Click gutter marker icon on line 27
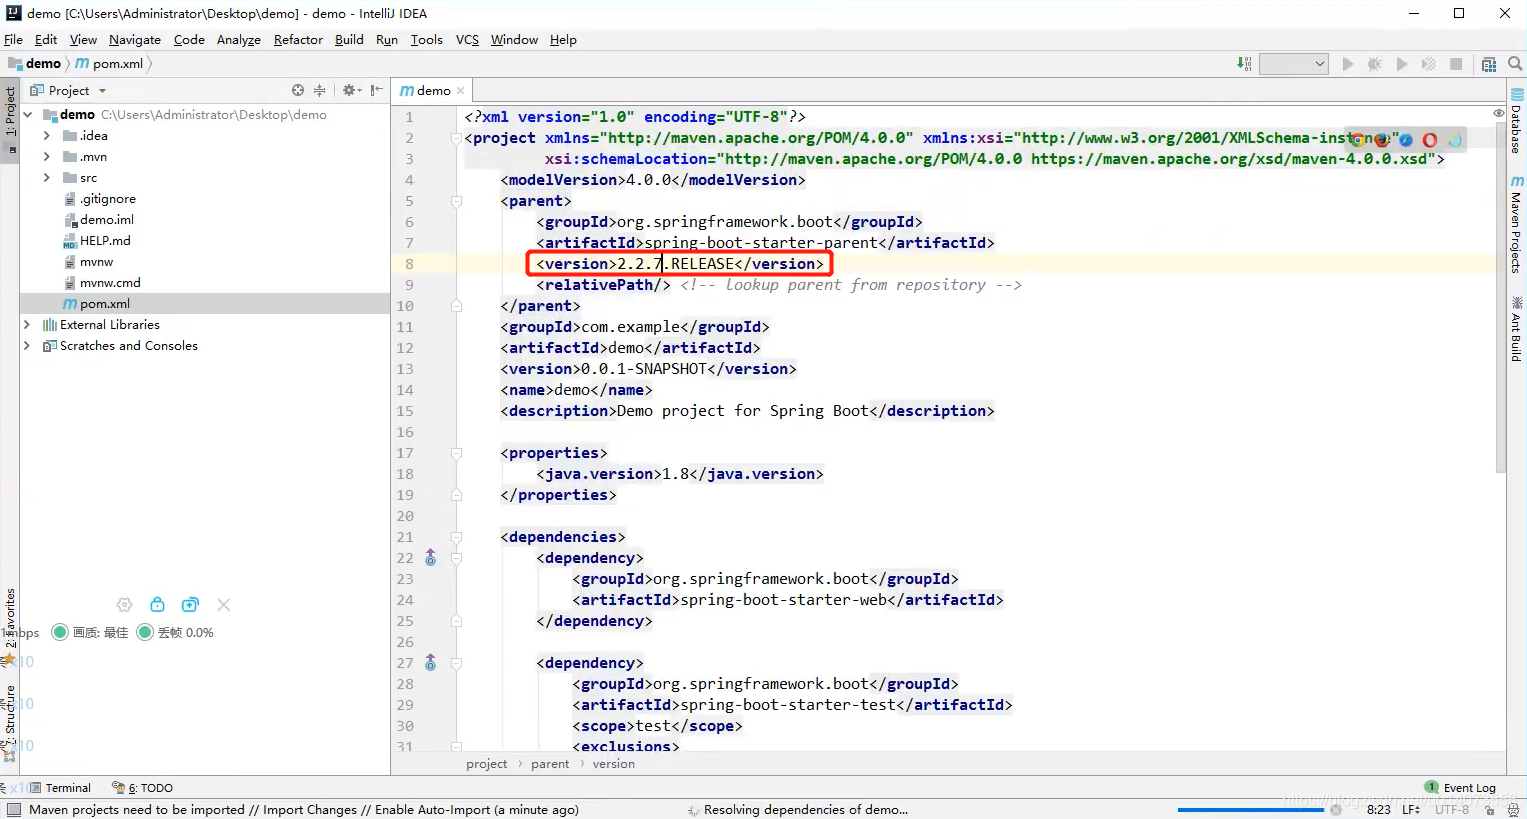The width and height of the screenshot is (1527, 819). tap(431, 663)
